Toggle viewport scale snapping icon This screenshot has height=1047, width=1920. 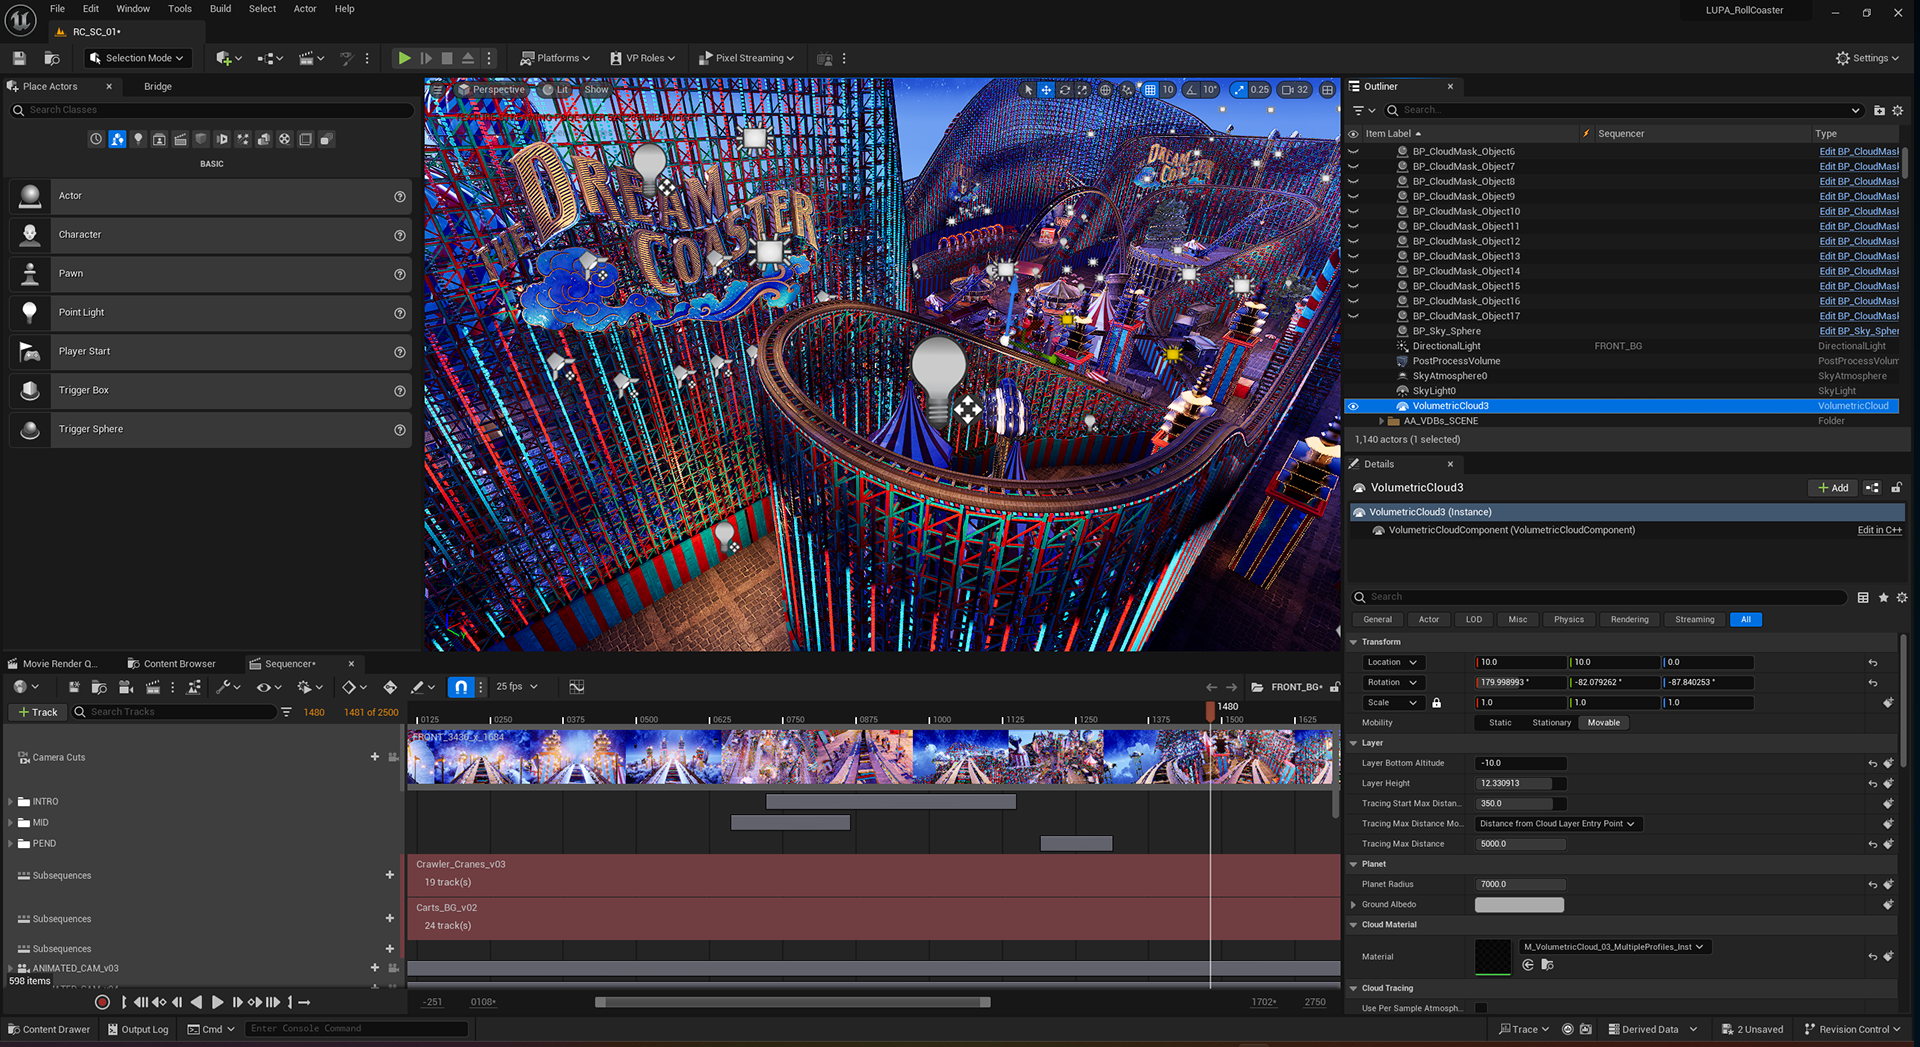point(1240,90)
